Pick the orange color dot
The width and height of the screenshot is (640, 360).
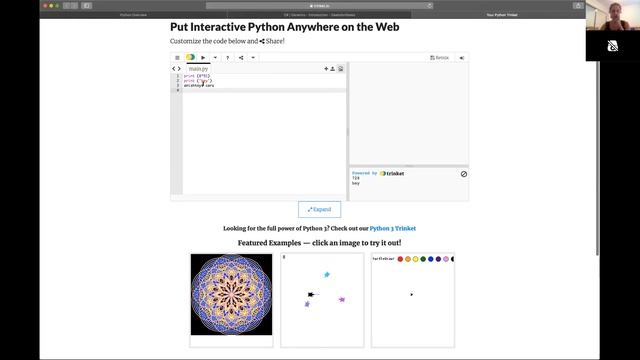coord(408,259)
